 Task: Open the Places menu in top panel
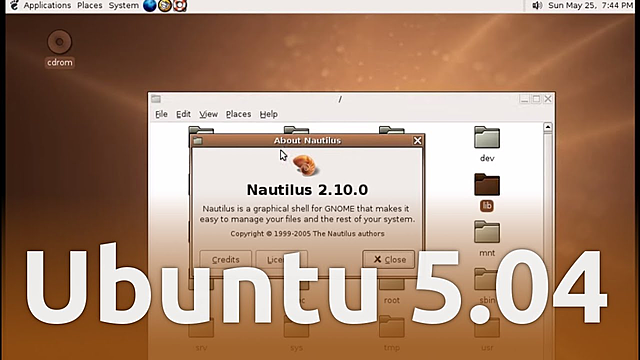coord(89,5)
